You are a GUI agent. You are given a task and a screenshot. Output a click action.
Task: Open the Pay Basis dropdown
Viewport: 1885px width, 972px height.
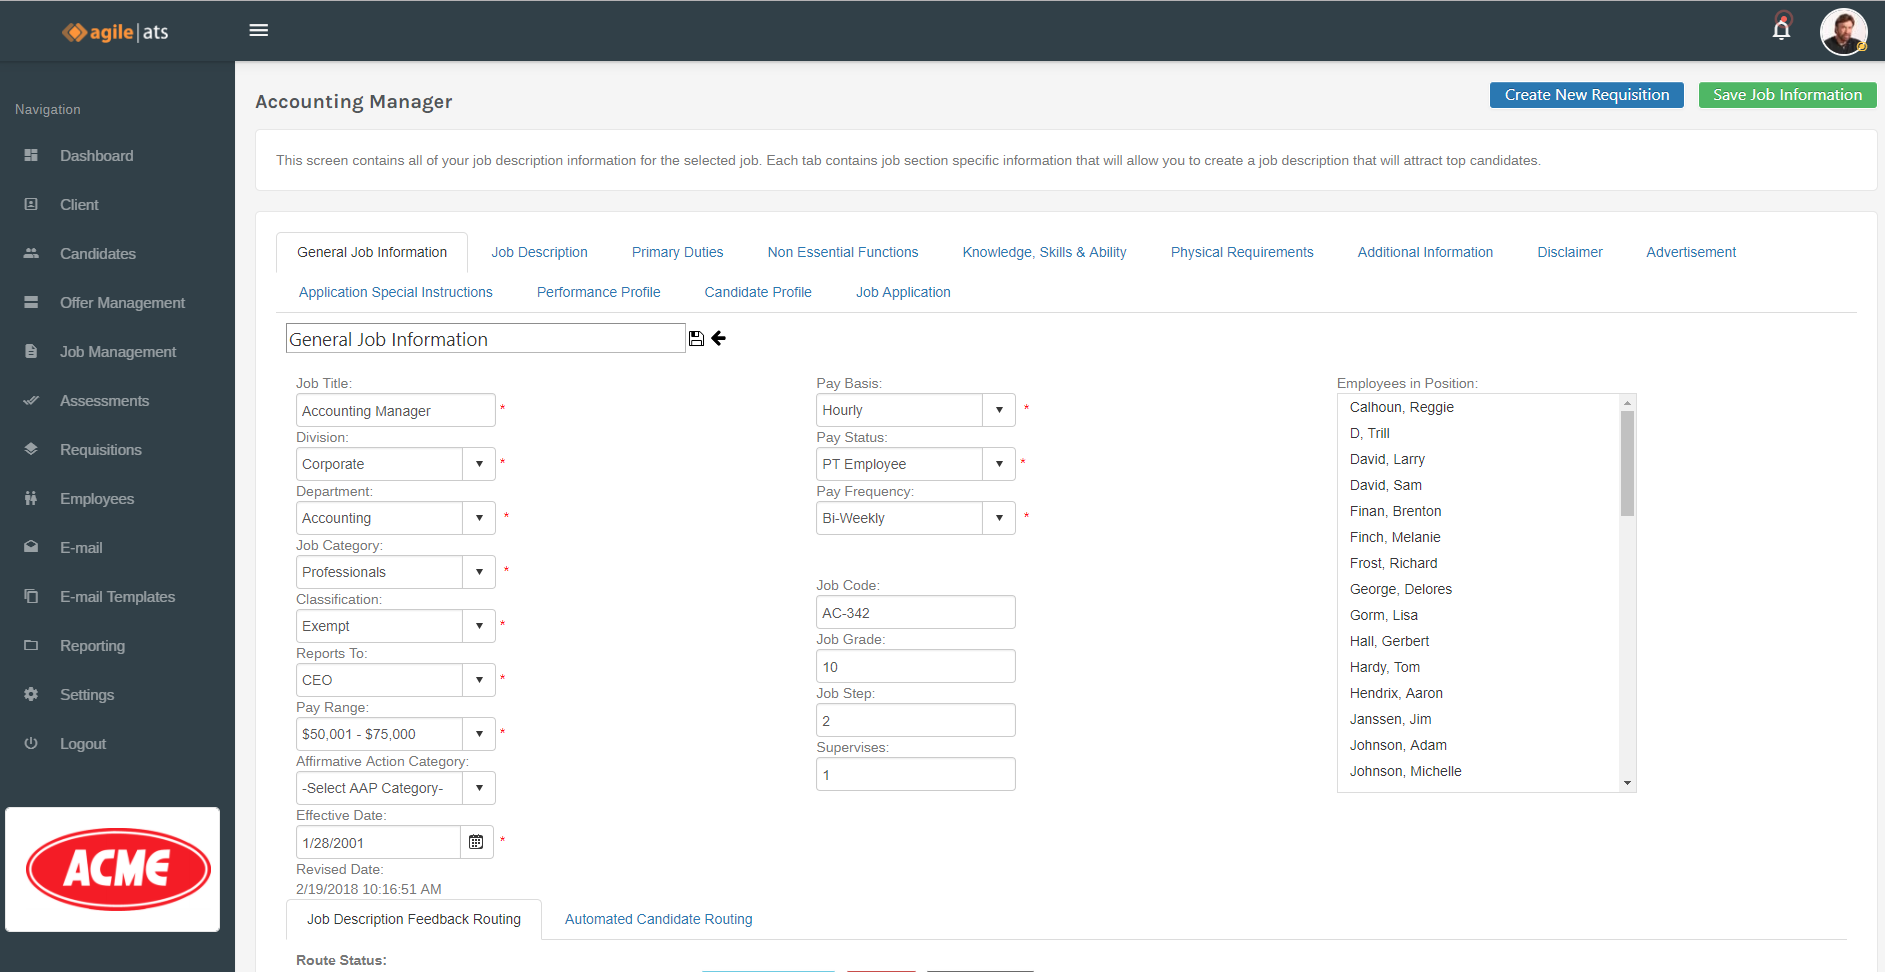[998, 409]
